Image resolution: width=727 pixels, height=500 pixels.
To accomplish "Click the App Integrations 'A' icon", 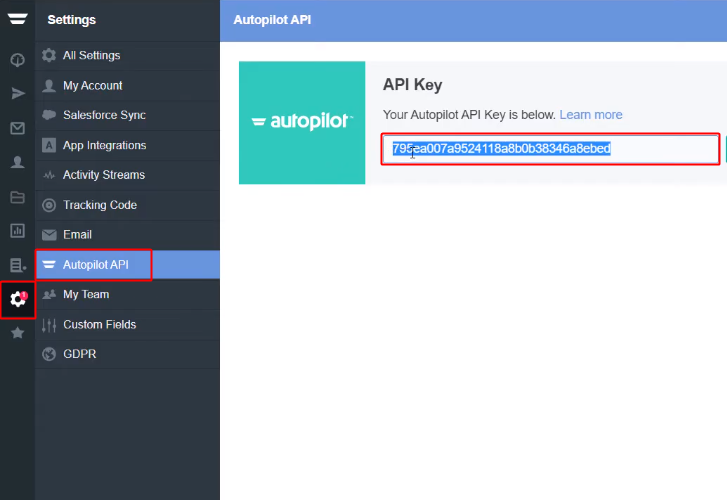I will [49, 145].
